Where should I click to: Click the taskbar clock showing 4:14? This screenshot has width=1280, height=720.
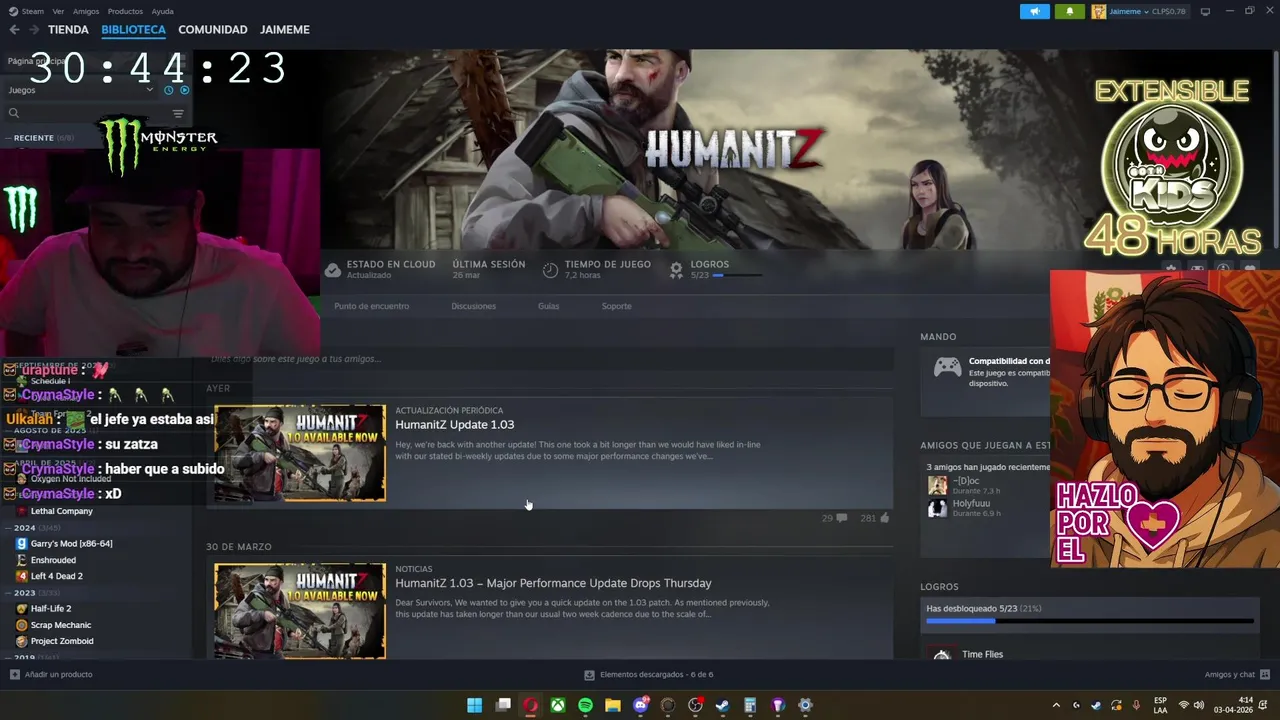1231,705
